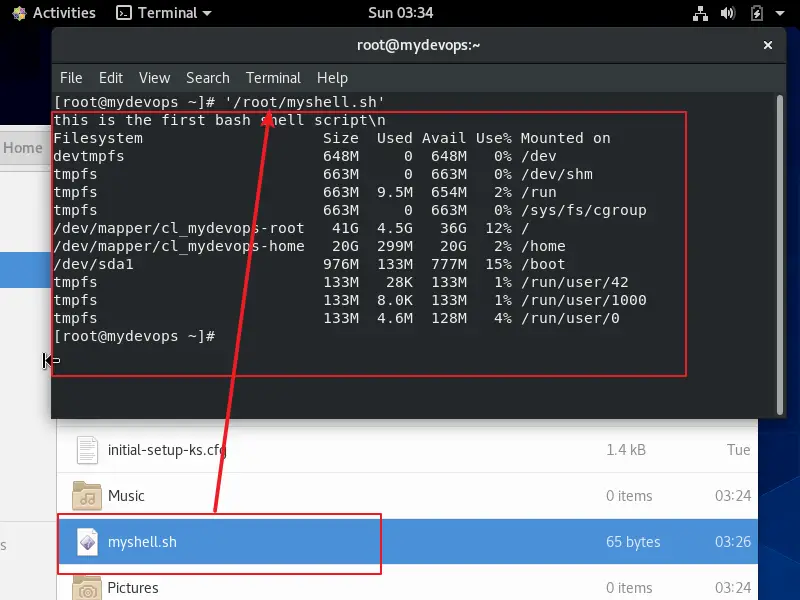The width and height of the screenshot is (800, 600).
Task: Open the View menu
Action: (x=154, y=77)
